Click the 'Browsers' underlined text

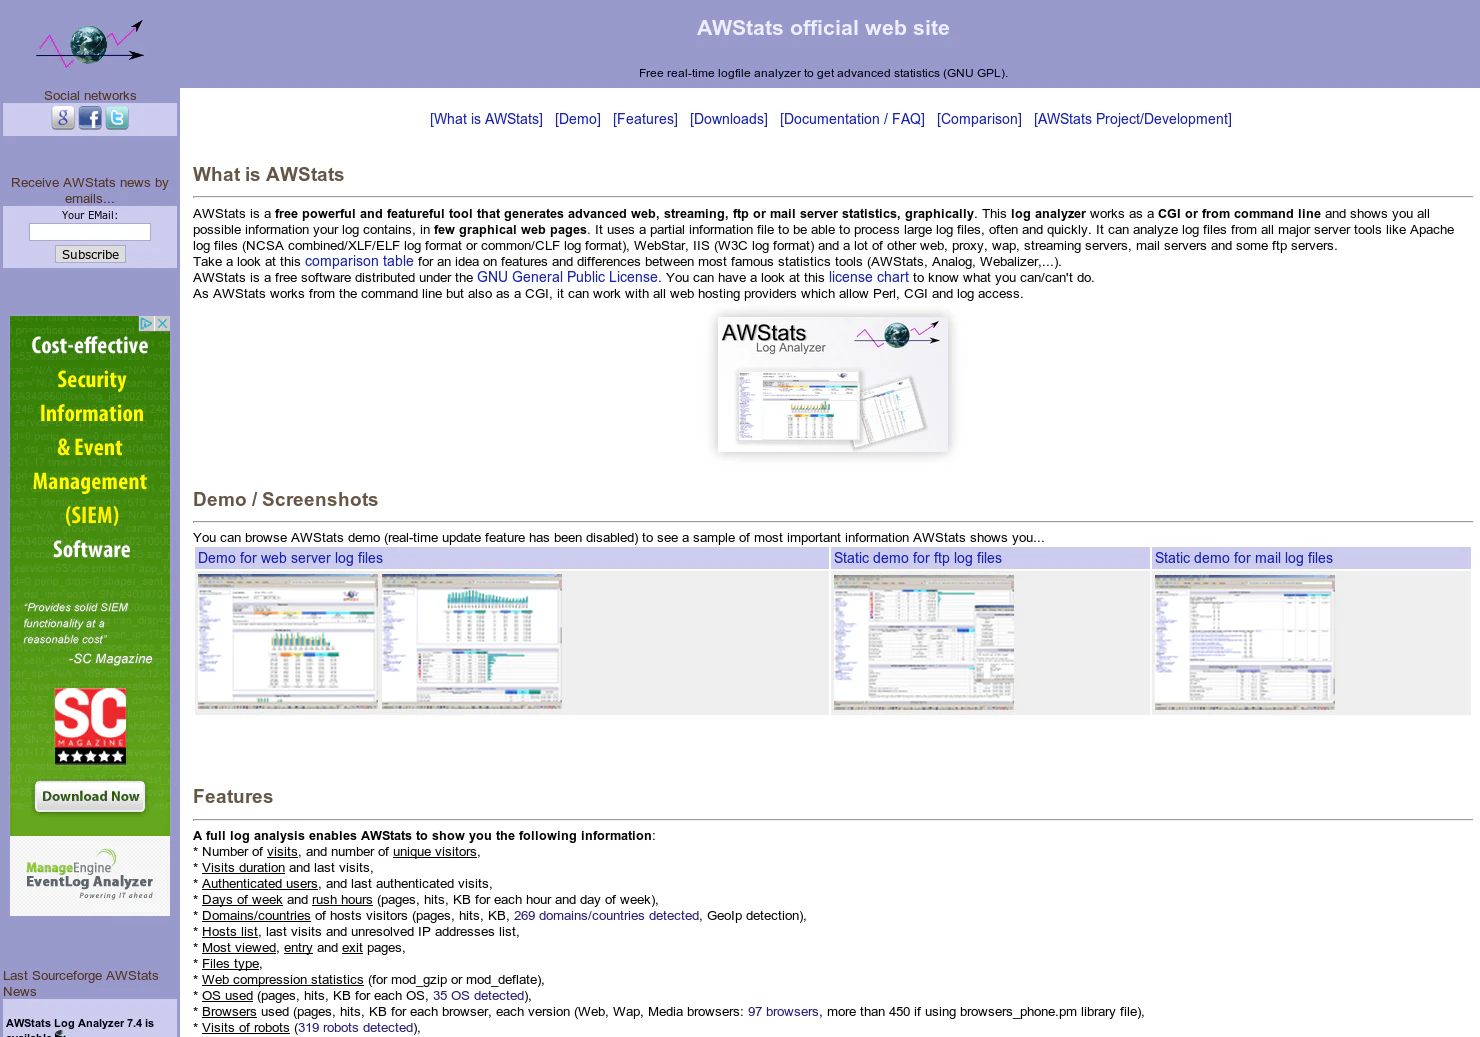229,1012
